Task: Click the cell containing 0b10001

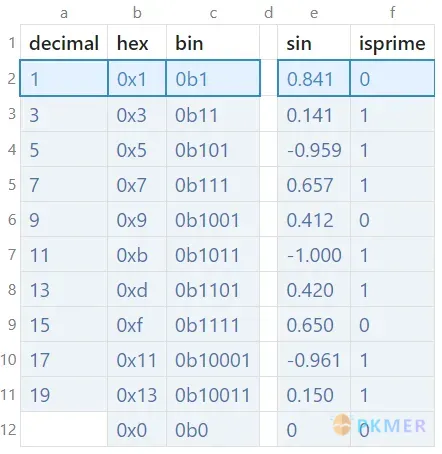Action: point(213,360)
